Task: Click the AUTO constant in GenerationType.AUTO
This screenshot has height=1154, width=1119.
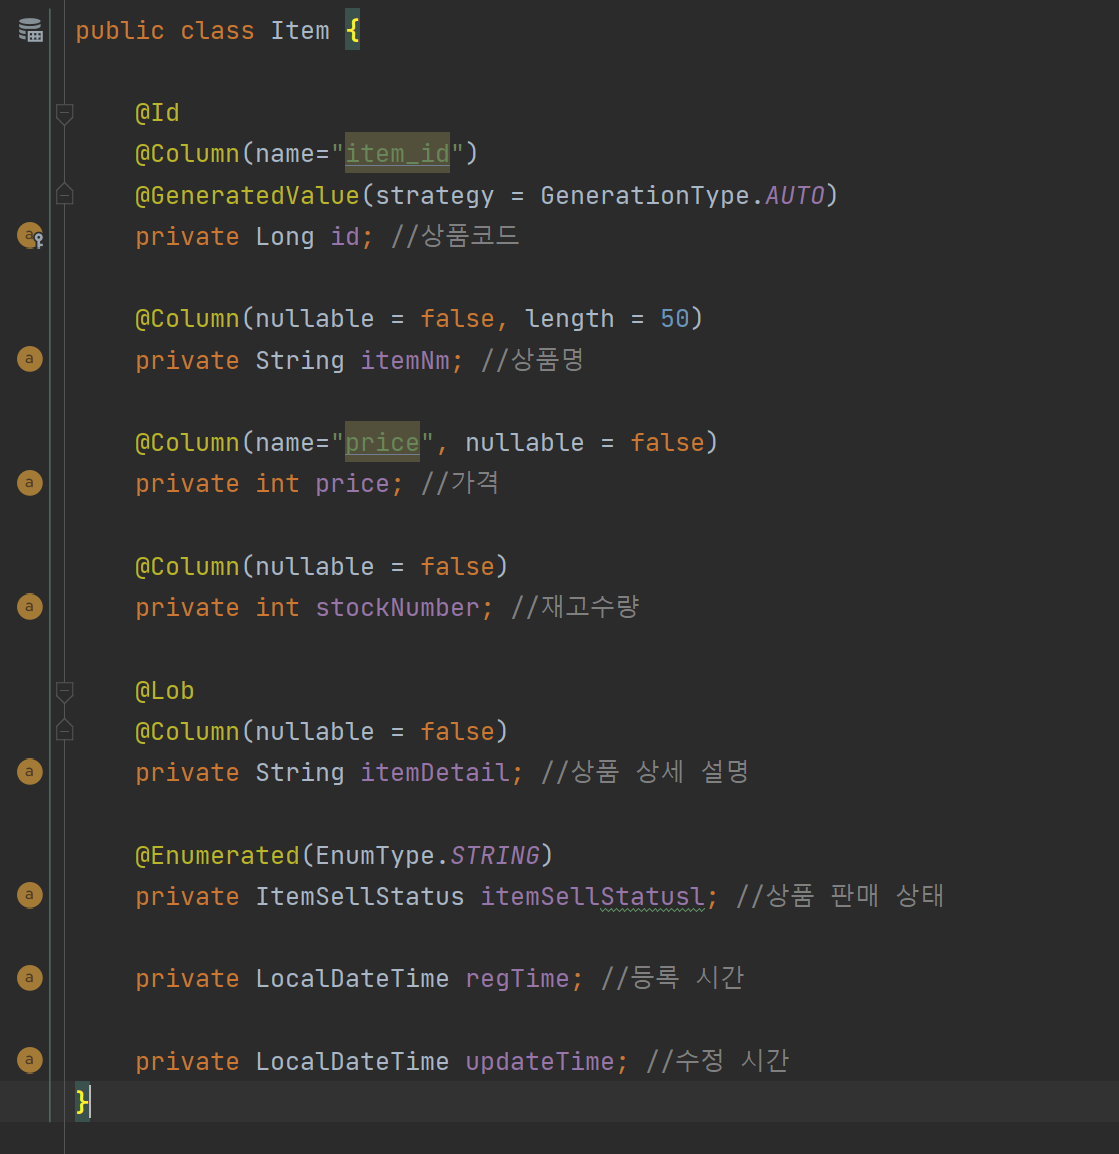Action: coord(794,196)
